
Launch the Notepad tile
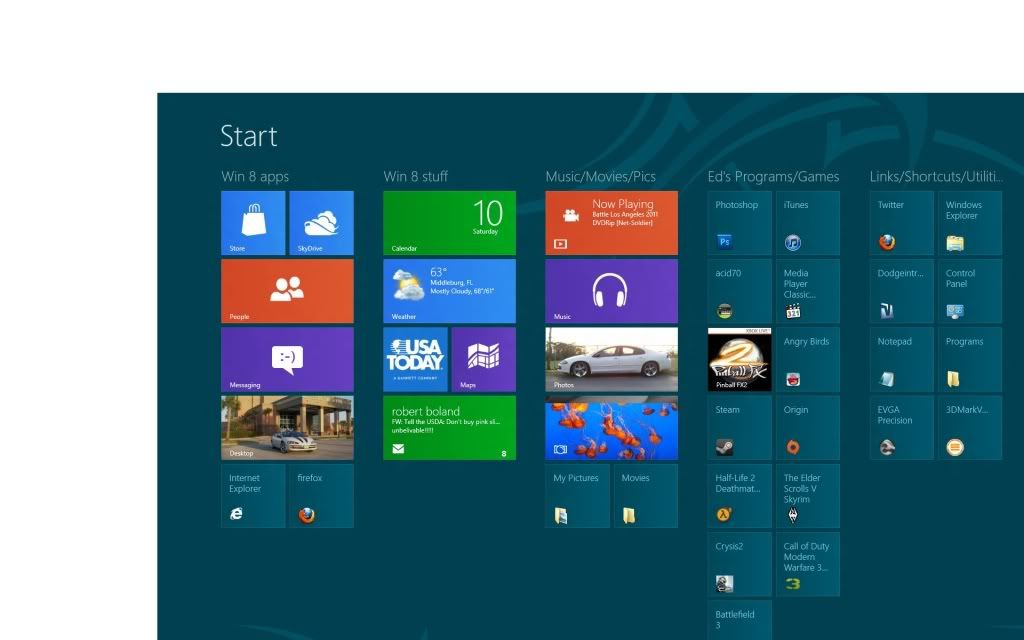point(902,359)
